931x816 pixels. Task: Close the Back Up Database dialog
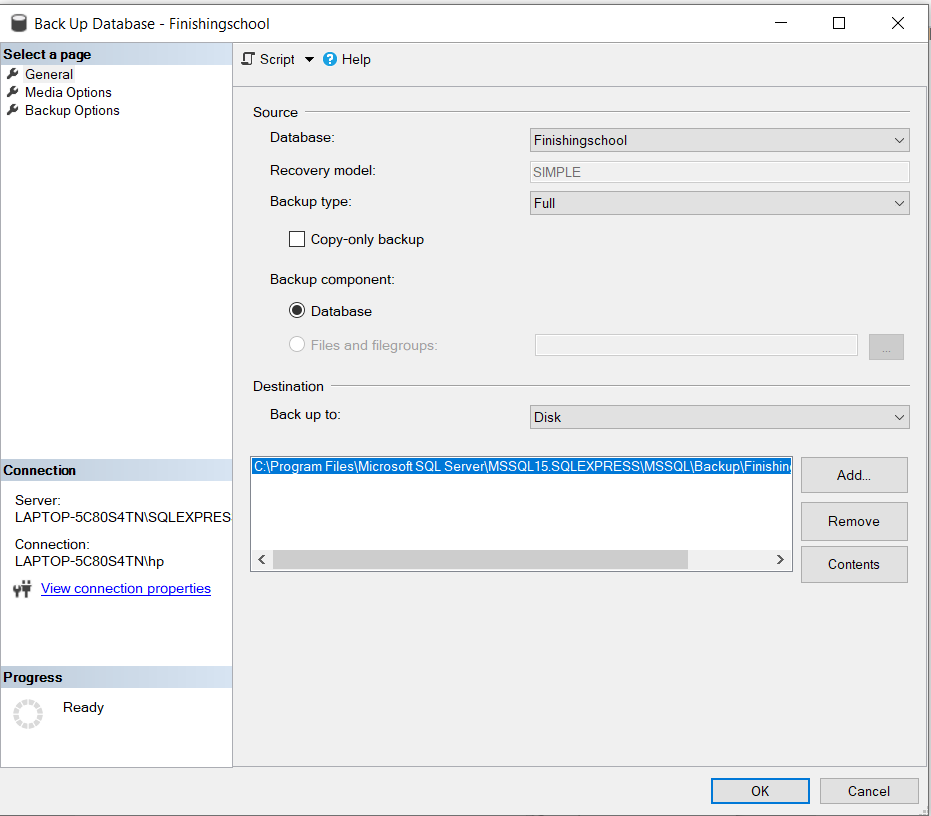coord(898,23)
